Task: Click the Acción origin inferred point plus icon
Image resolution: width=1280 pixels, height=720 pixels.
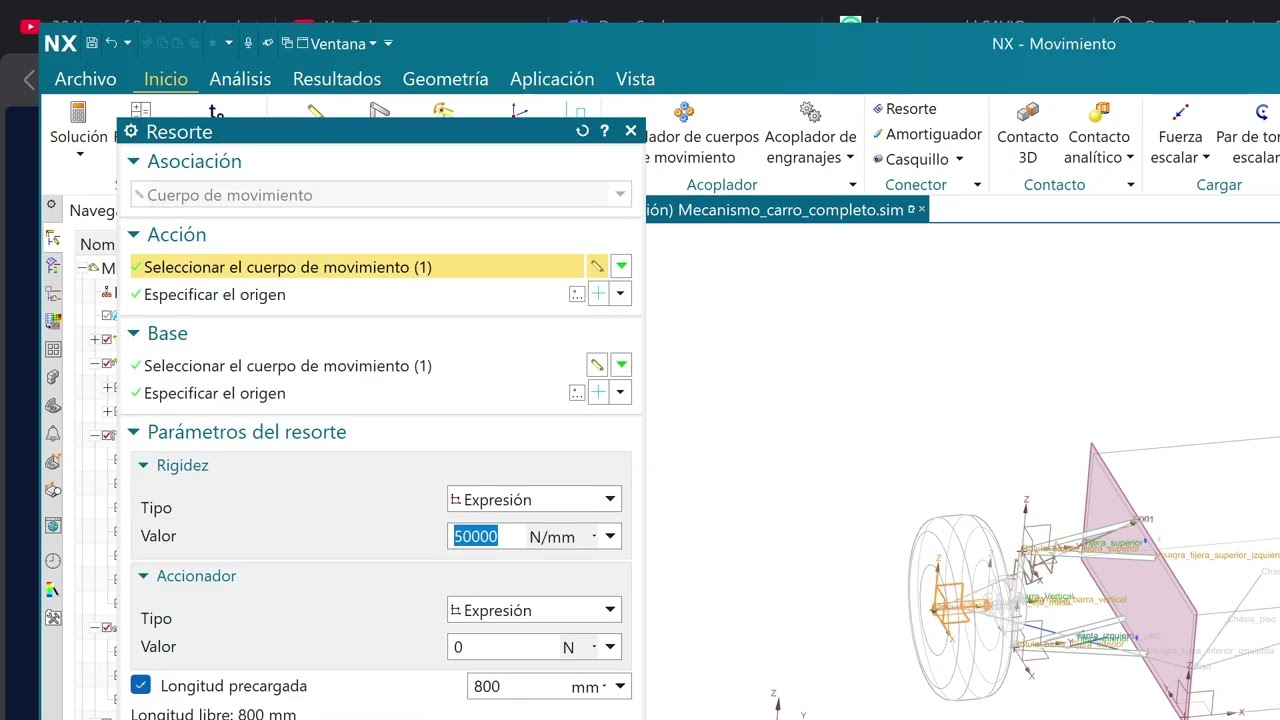Action: click(599, 294)
